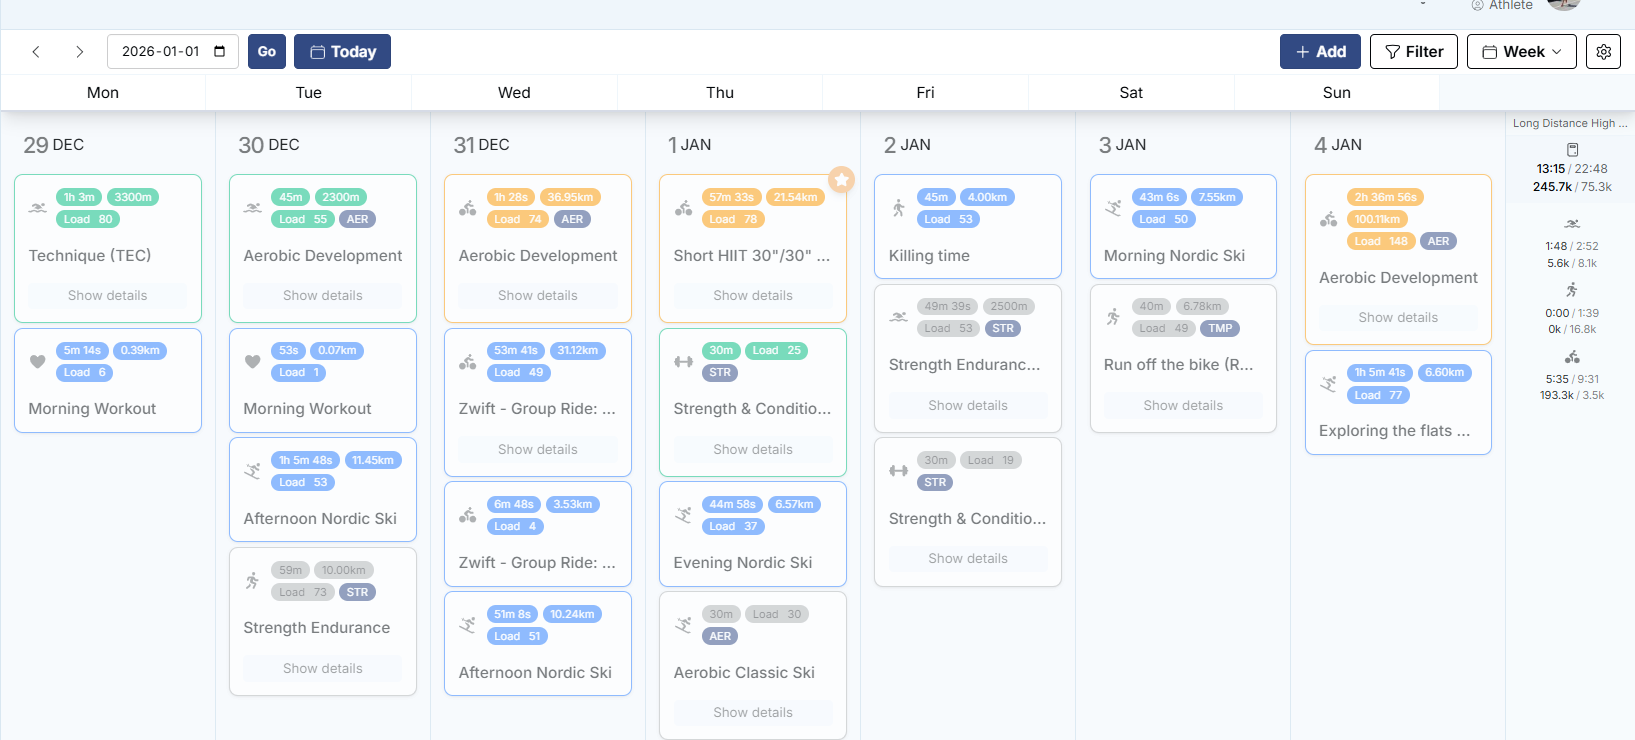1635x740 pixels.
Task: Click the date input field
Action: point(160,51)
